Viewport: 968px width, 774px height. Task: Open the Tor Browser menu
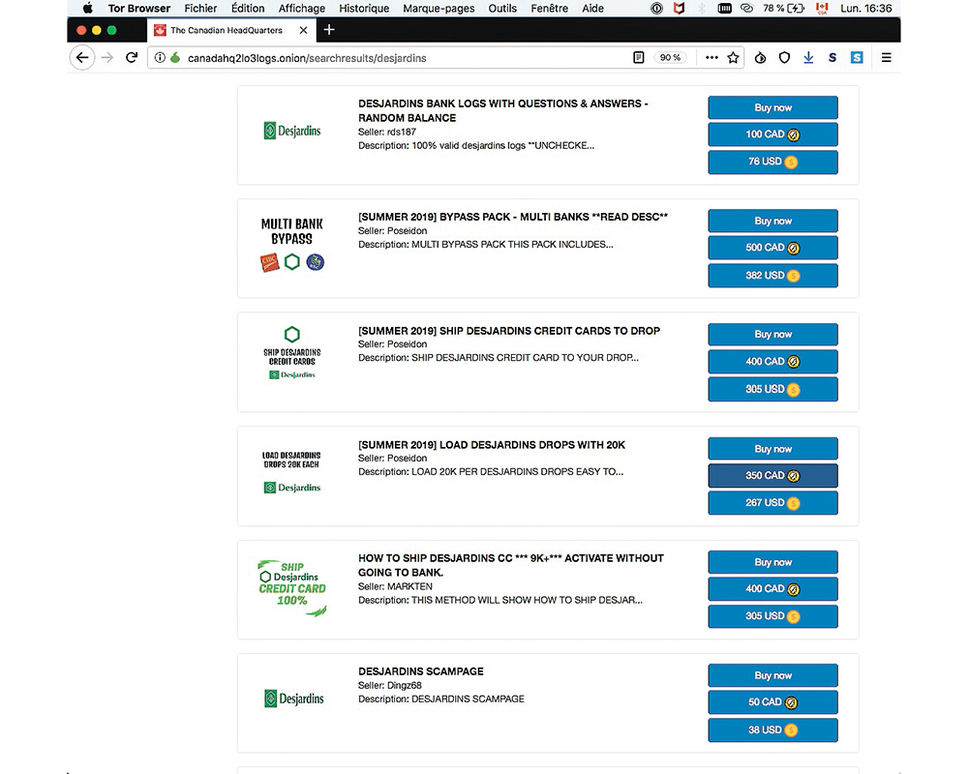pos(139,8)
